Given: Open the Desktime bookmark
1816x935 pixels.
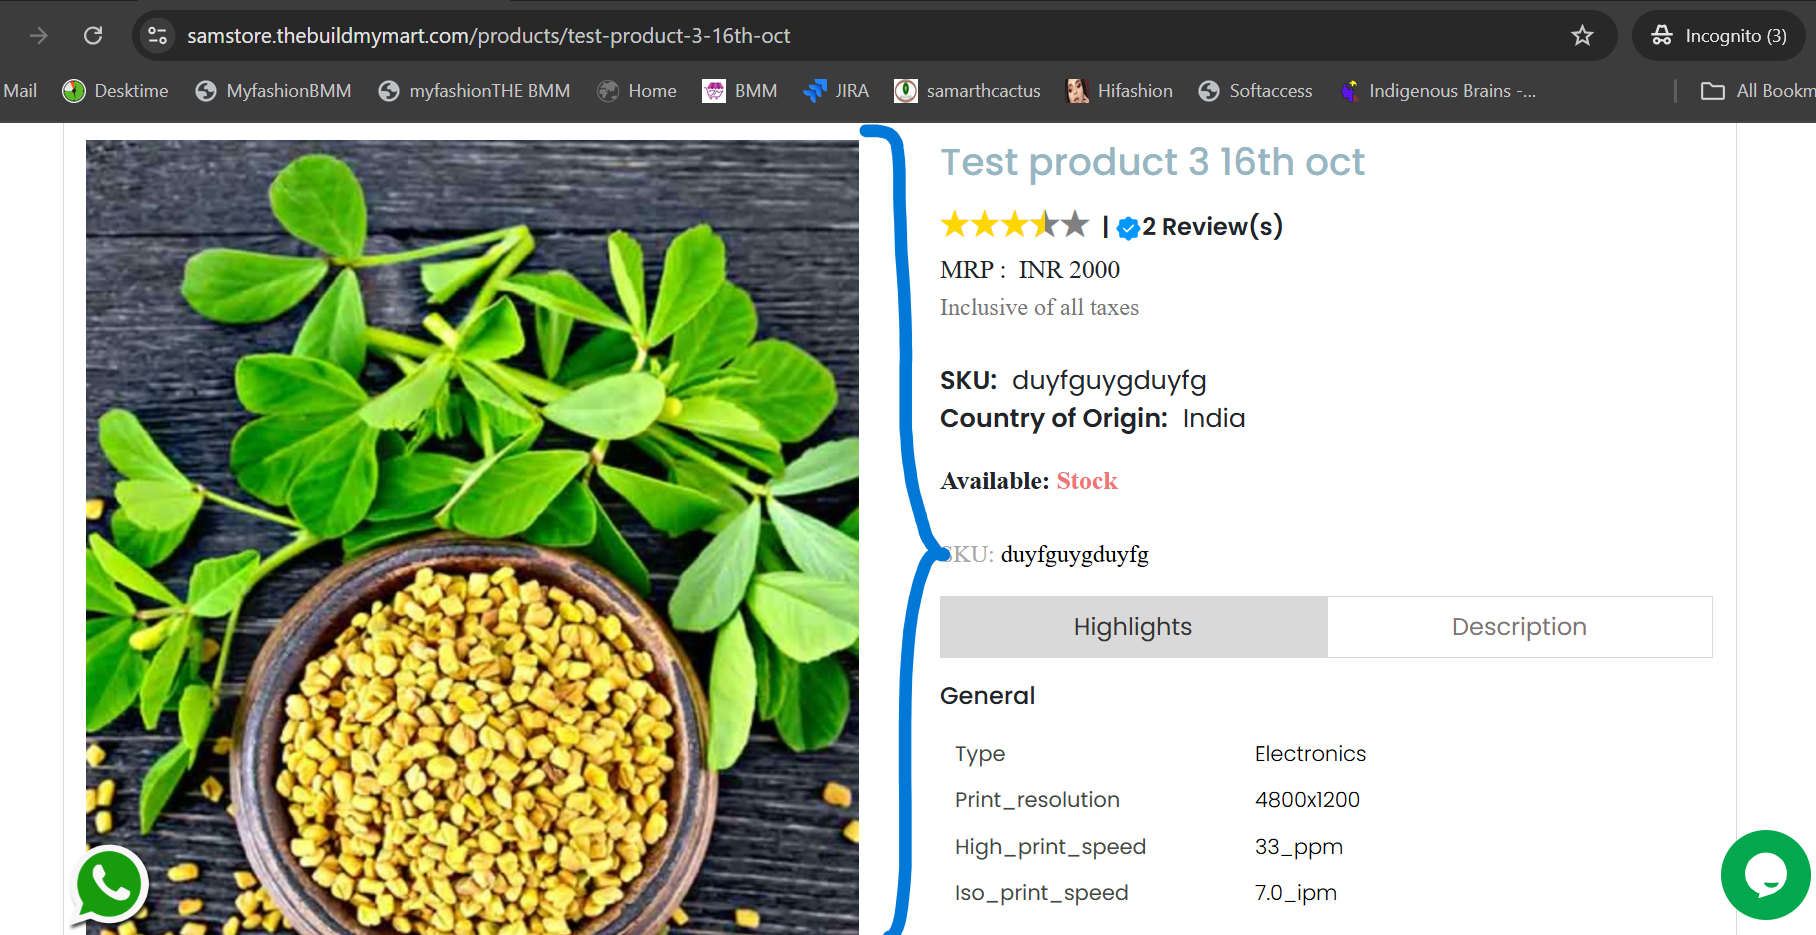Looking at the screenshot, I should coord(115,91).
